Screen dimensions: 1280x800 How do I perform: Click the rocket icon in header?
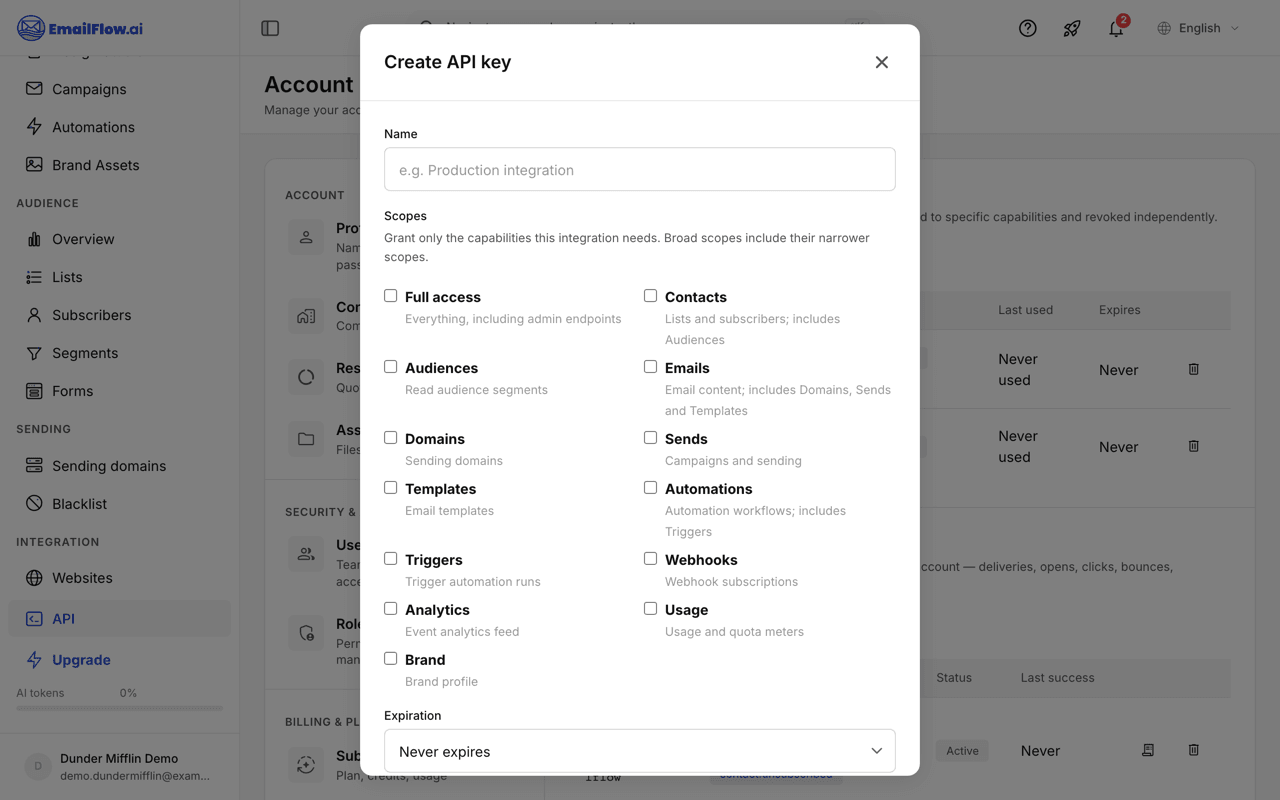tap(1071, 28)
